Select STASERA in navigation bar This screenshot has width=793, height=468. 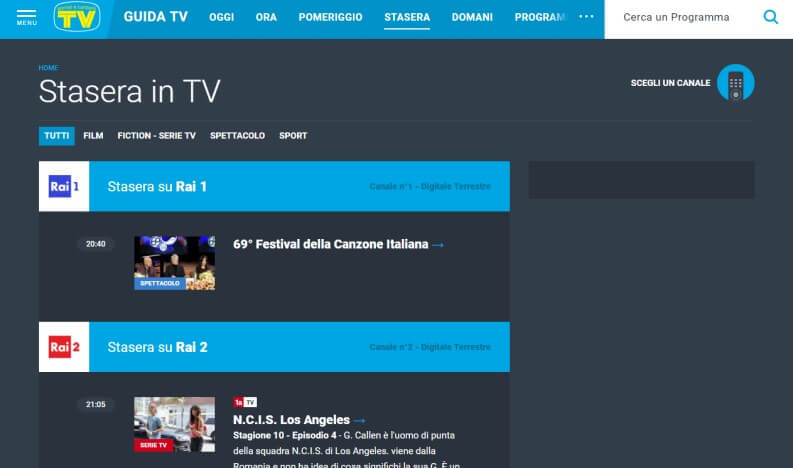point(407,17)
